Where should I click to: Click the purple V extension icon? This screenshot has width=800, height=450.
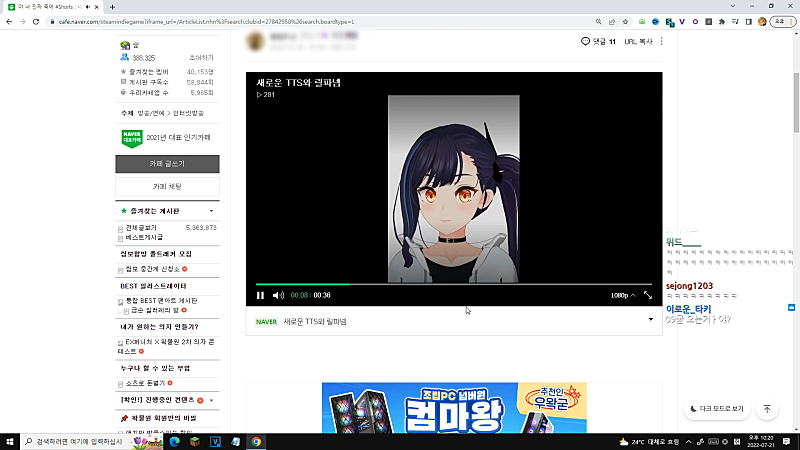(682, 22)
